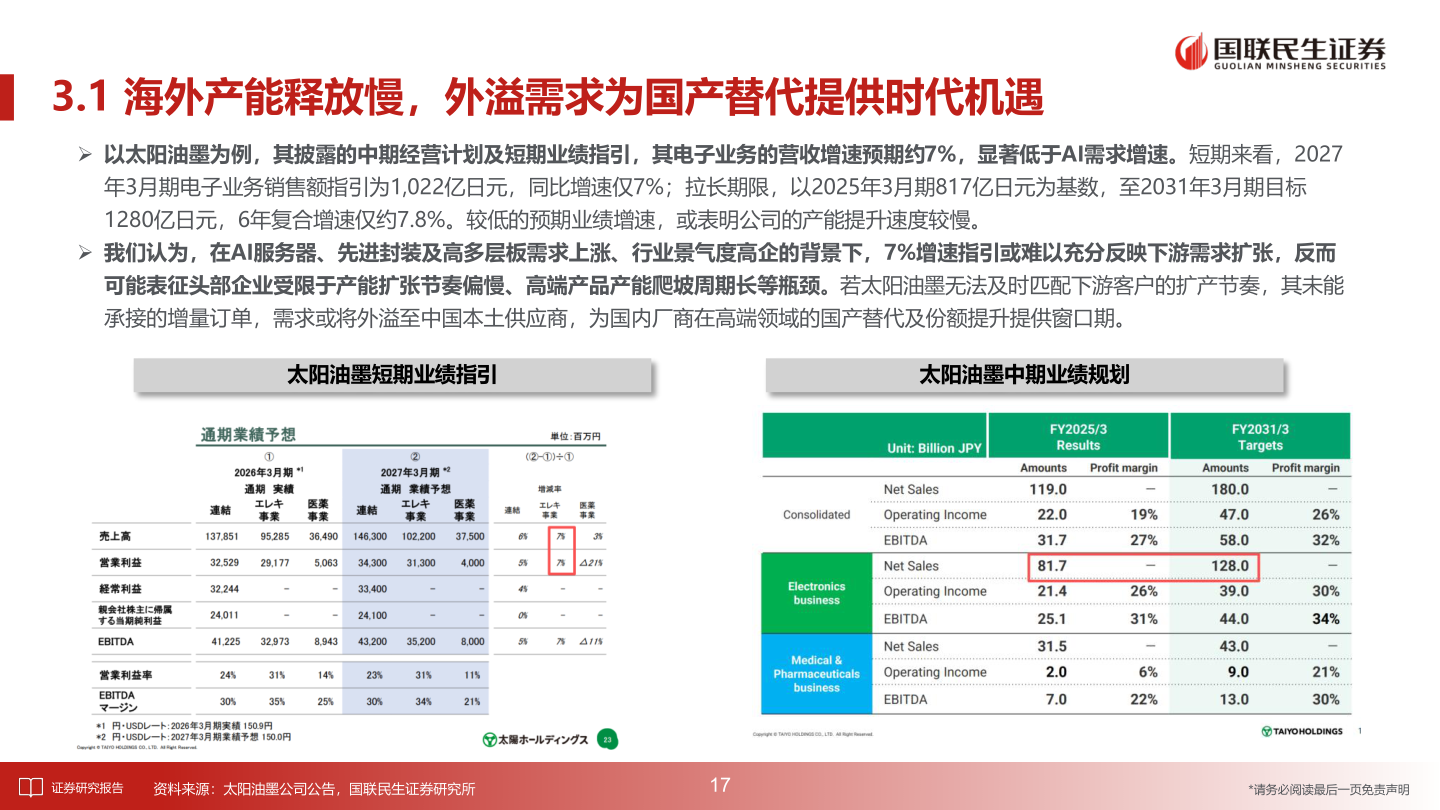Select the 95,285 cell
The width and height of the screenshot is (1440, 810).
pyautogui.click(x=275, y=536)
